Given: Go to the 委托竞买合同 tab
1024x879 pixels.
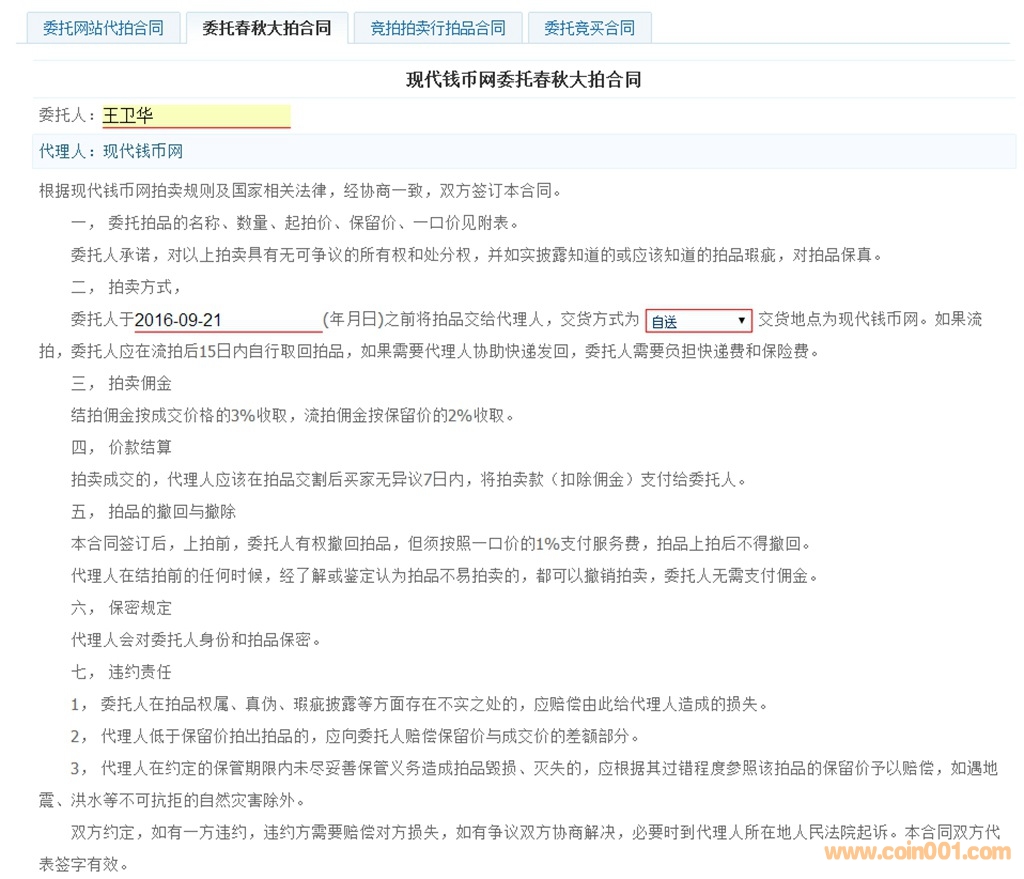Looking at the screenshot, I should (589, 28).
